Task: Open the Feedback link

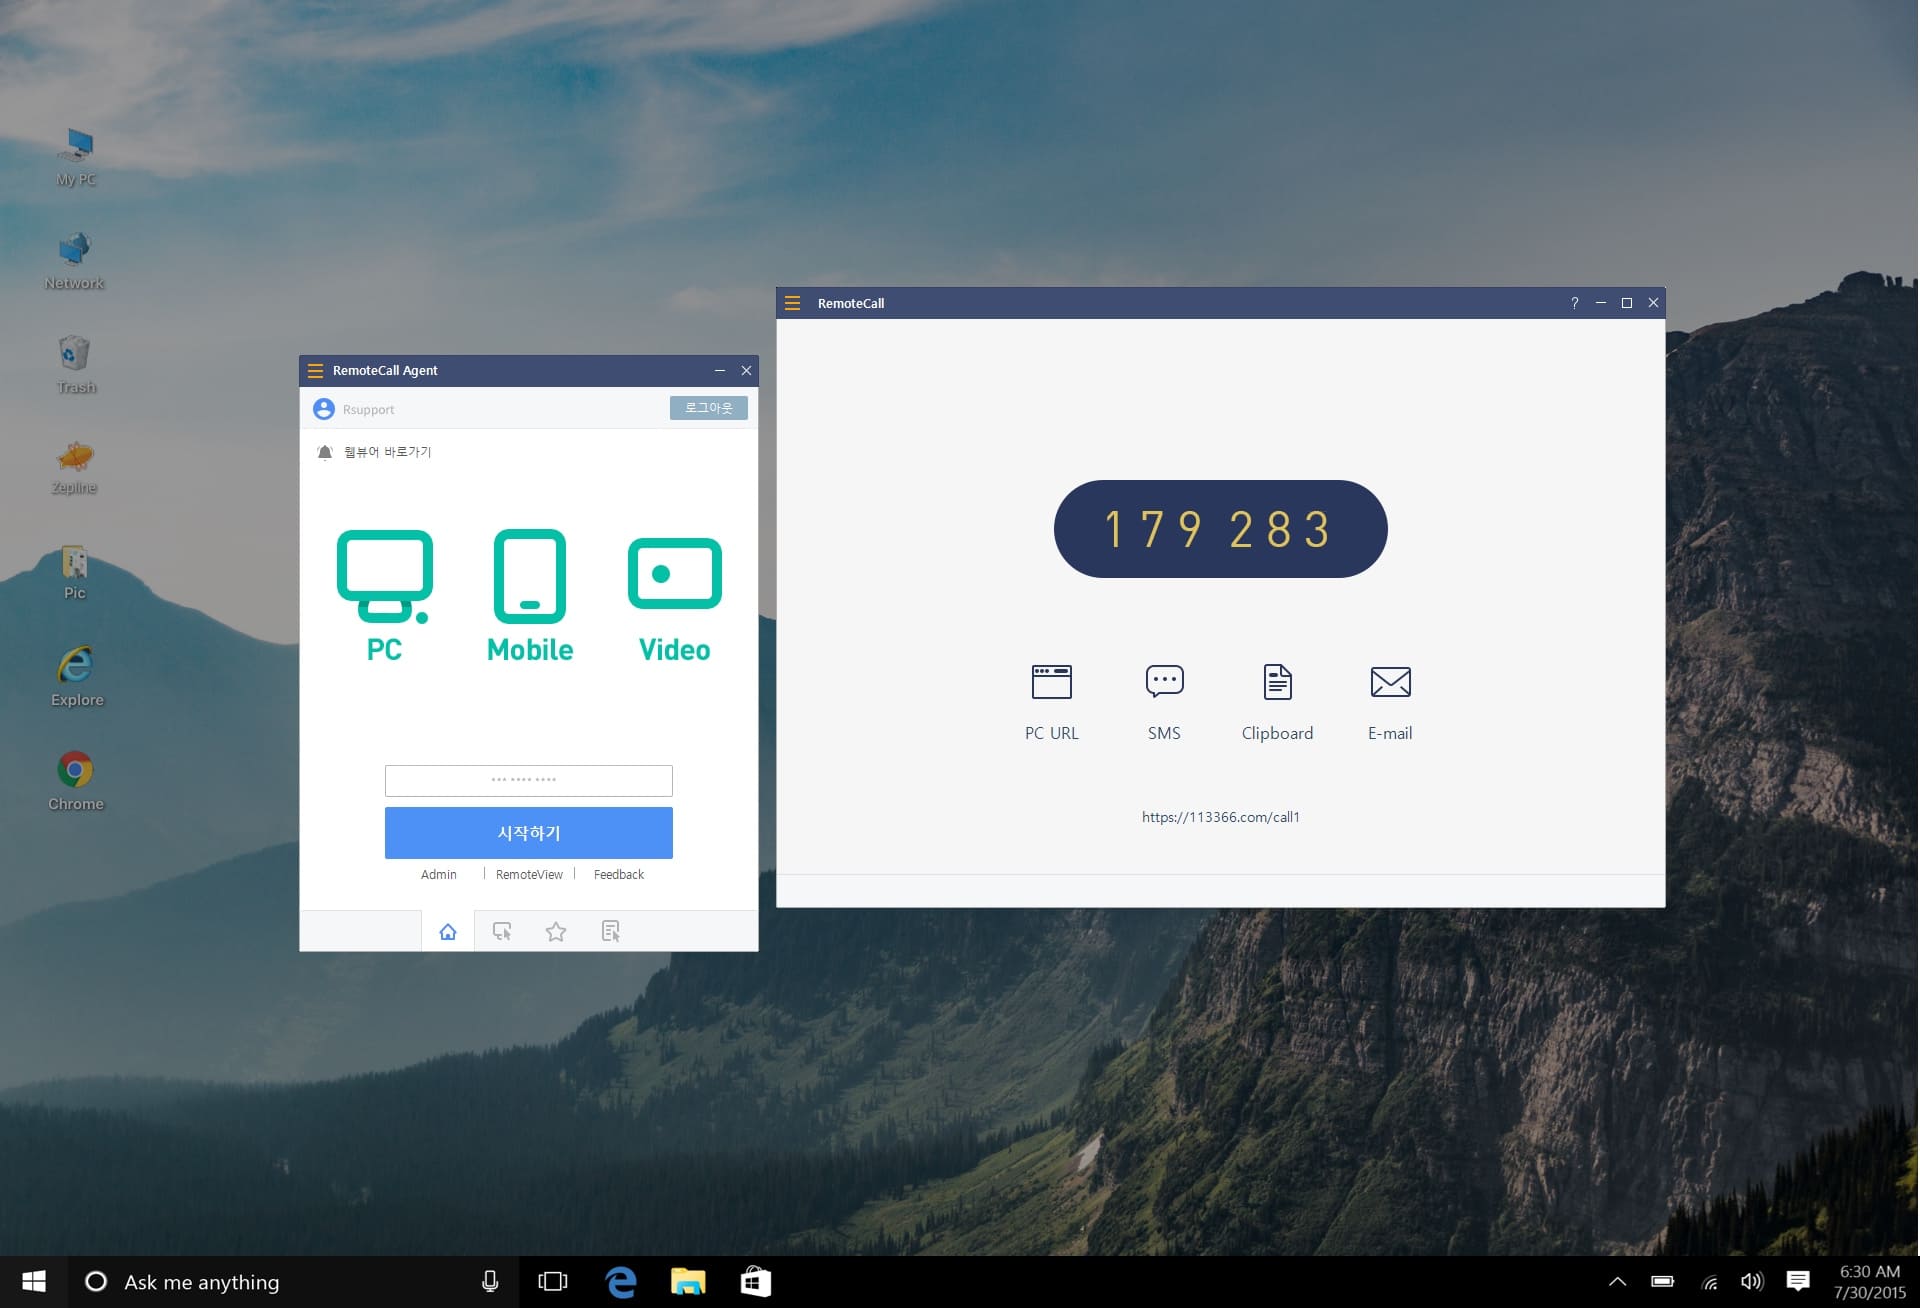Action: 619,875
